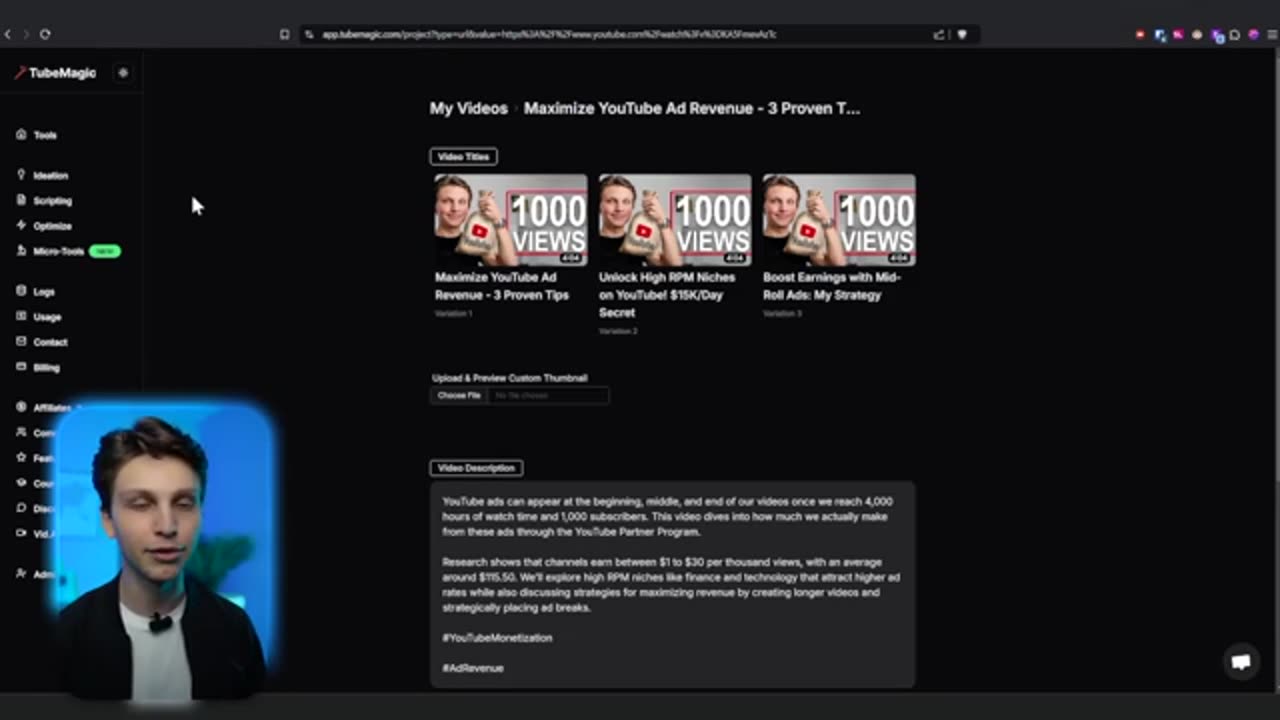Select the Variation 1 thumbnail preview
1280x720 pixels.
point(511,219)
